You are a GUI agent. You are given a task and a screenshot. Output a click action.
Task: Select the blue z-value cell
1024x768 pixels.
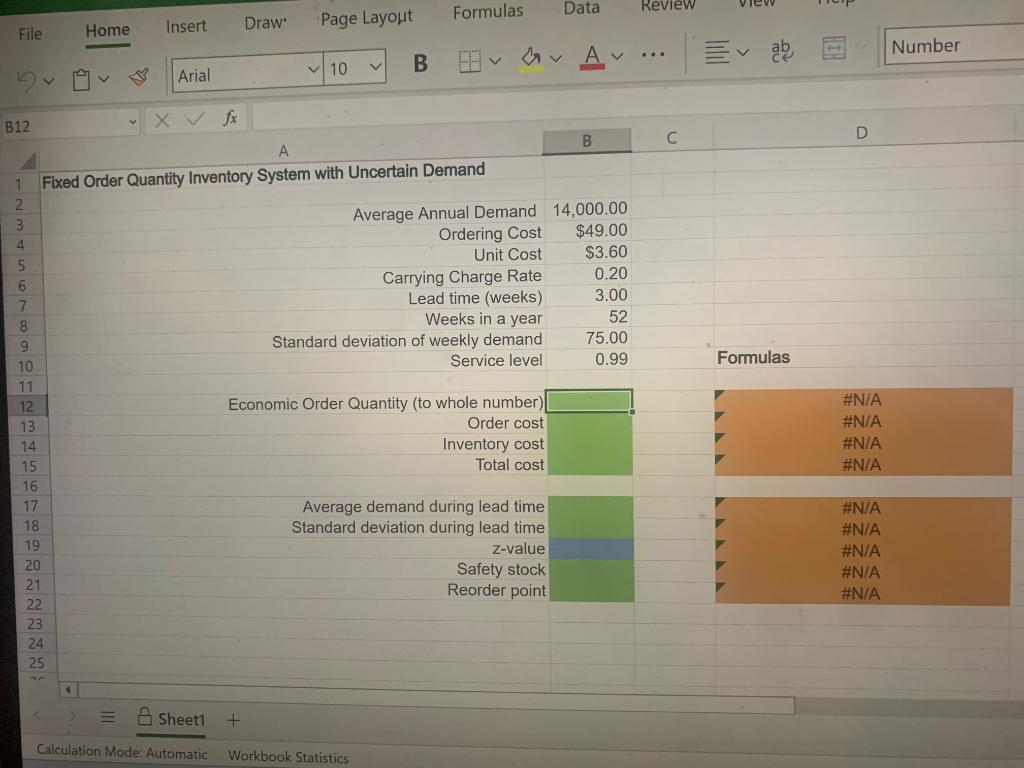[x=590, y=549]
